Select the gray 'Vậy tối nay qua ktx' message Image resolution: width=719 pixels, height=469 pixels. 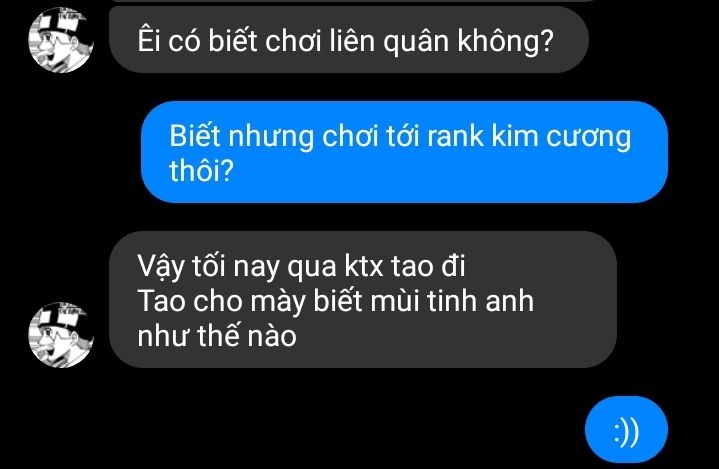[x=363, y=299]
